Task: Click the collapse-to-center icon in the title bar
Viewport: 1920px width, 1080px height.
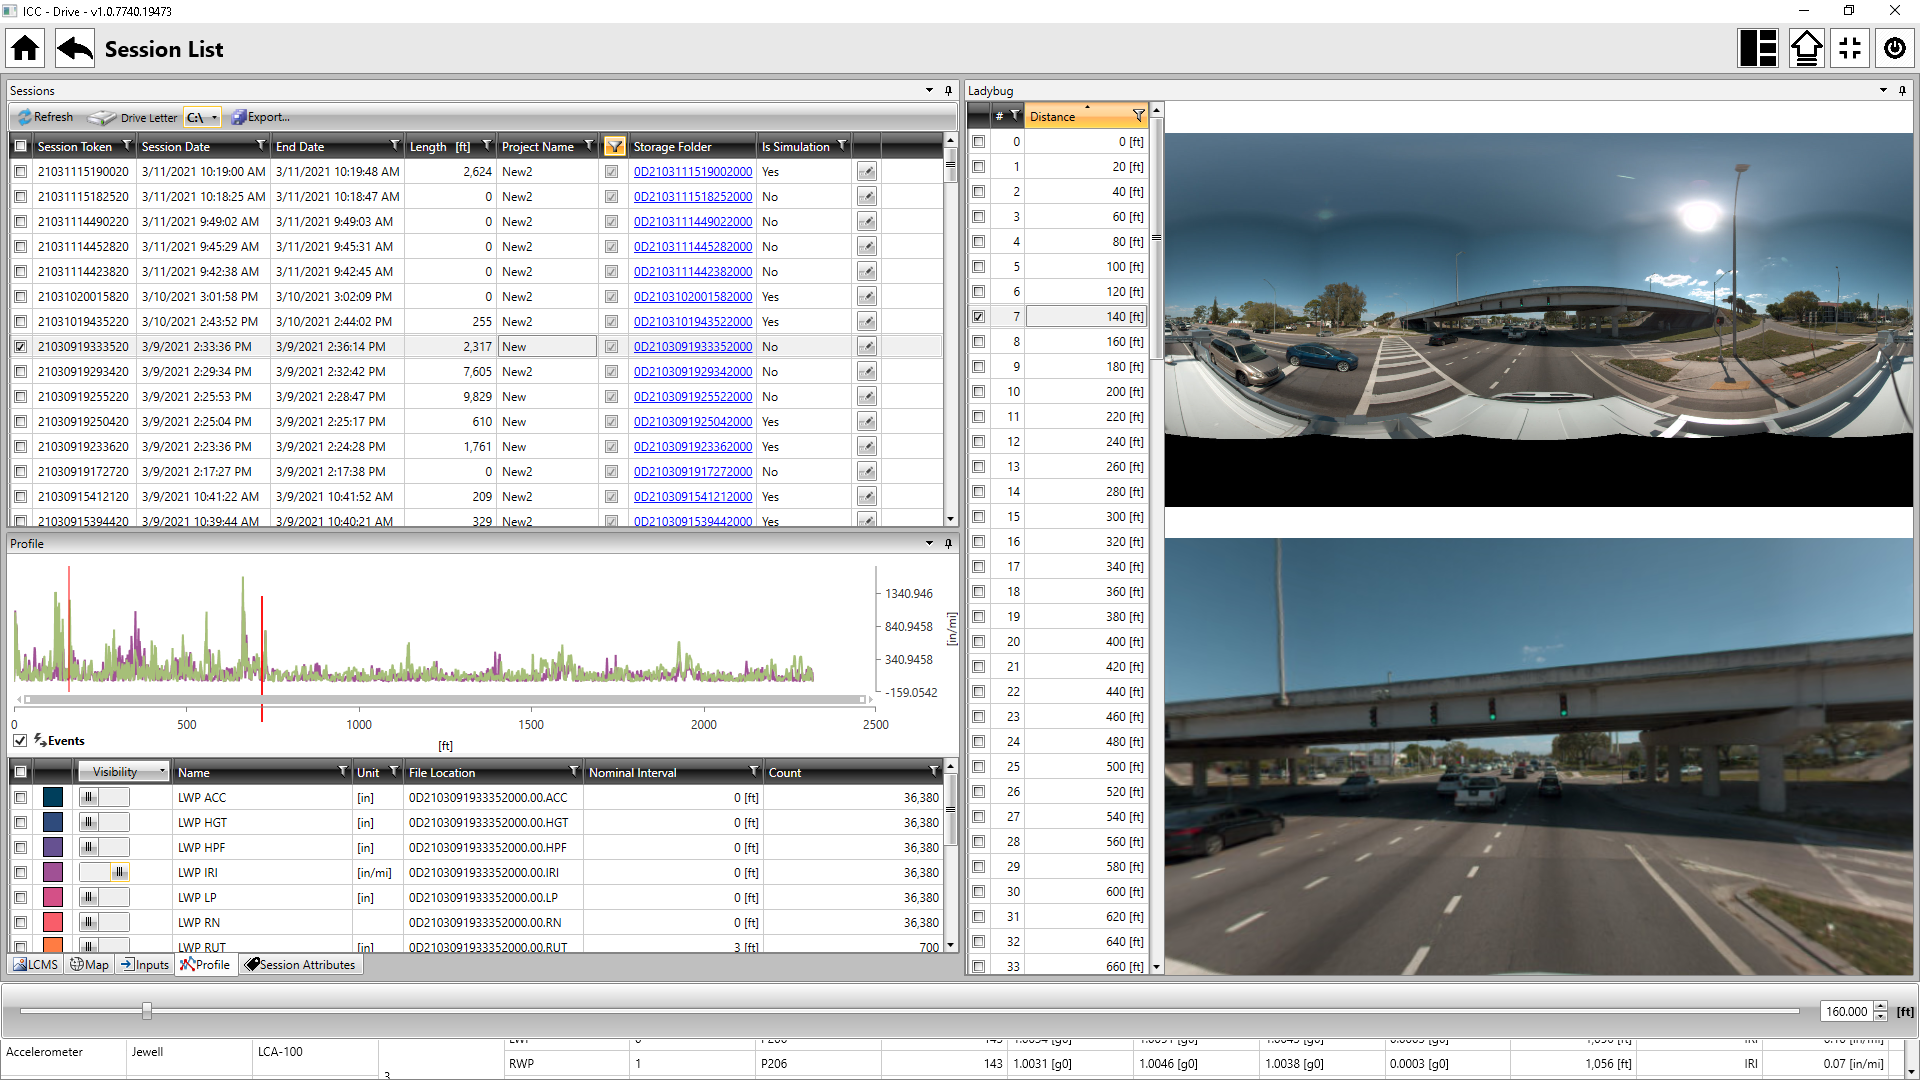Action: click(1850, 47)
